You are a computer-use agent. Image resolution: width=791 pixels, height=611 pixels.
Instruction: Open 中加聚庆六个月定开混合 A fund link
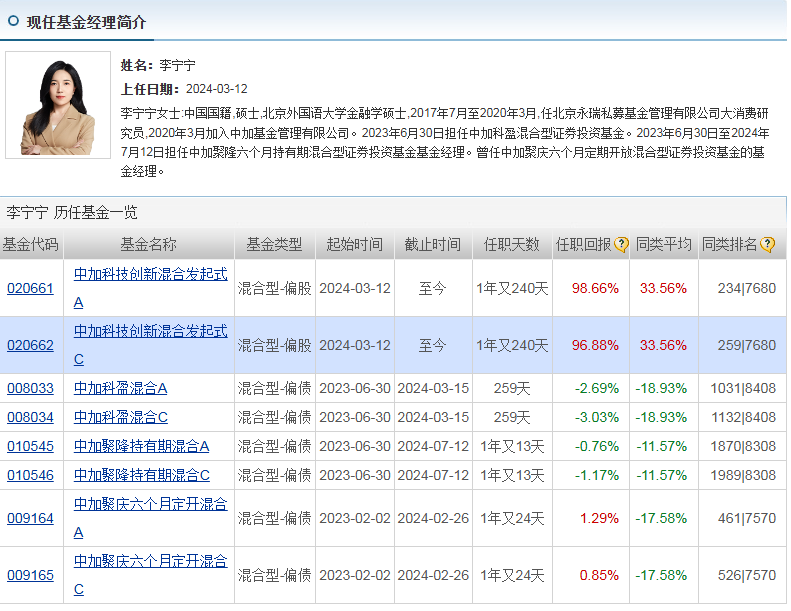click(x=150, y=518)
